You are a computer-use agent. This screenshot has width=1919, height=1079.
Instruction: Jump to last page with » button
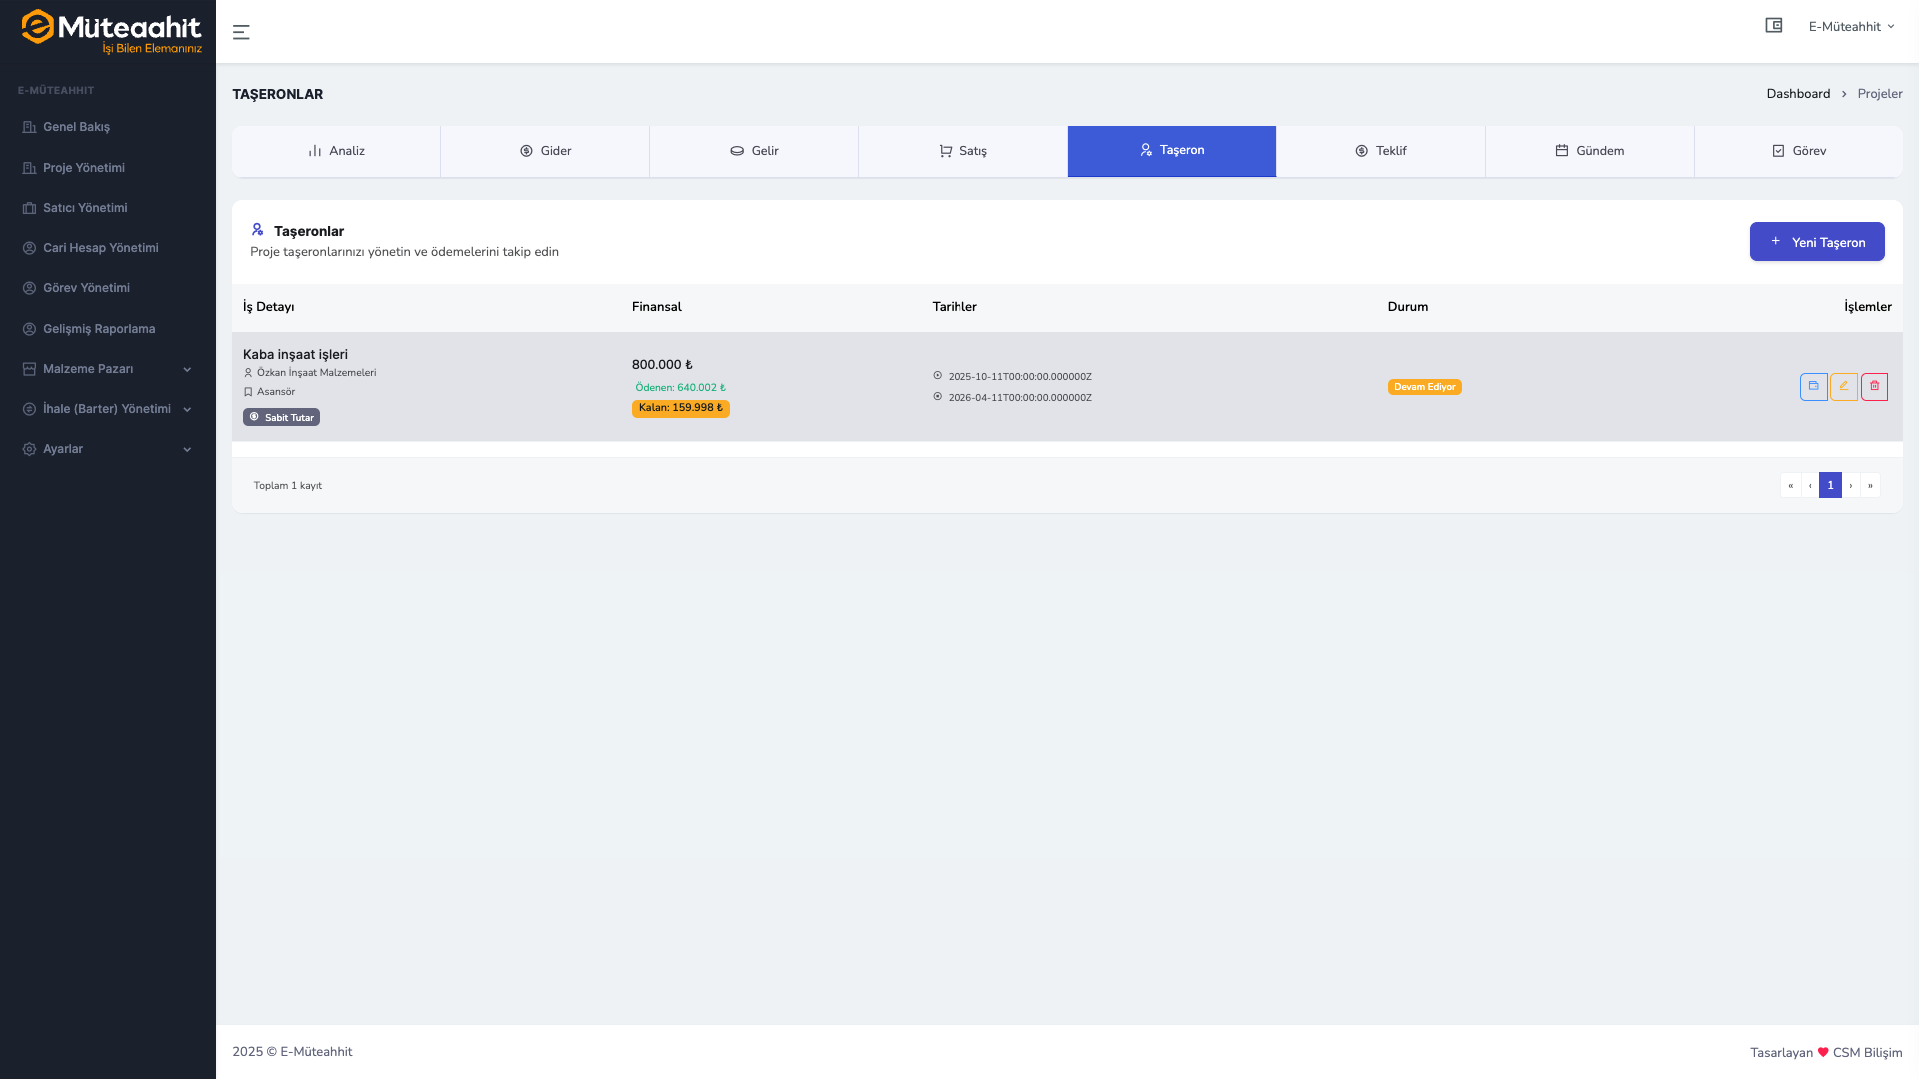coord(1869,486)
